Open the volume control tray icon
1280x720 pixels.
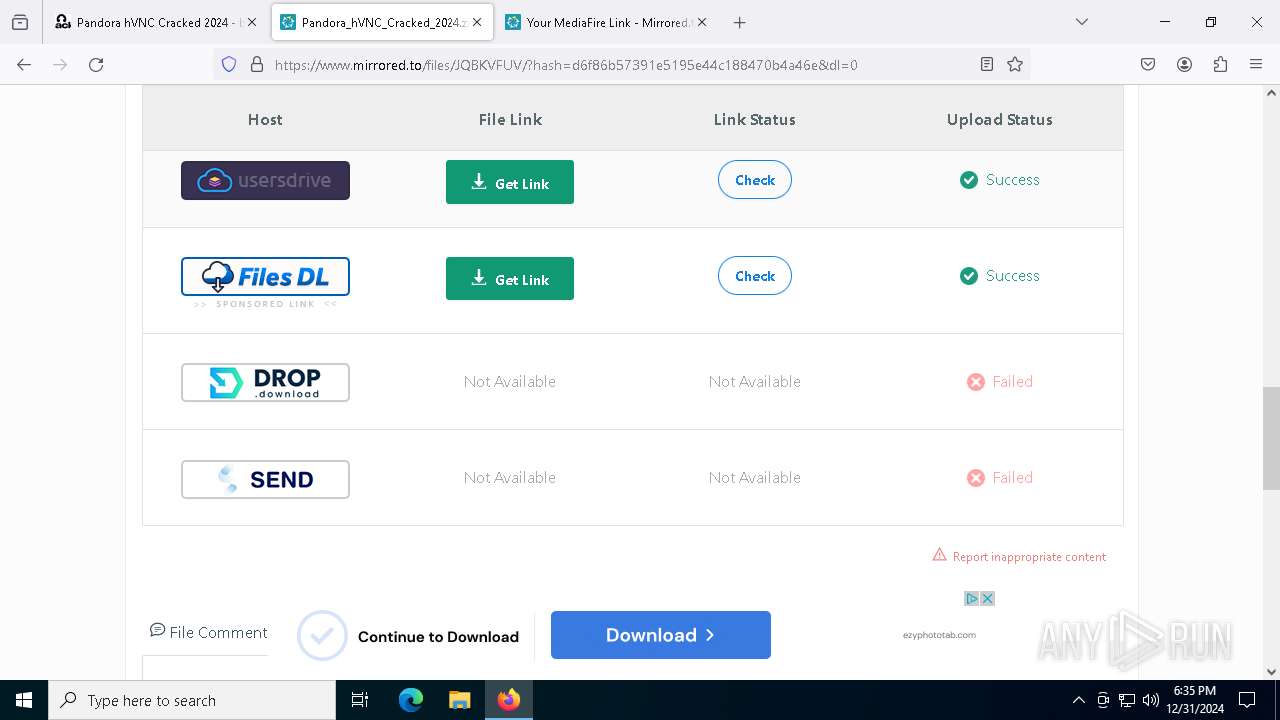pyautogui.click(x=1151, y=700)
